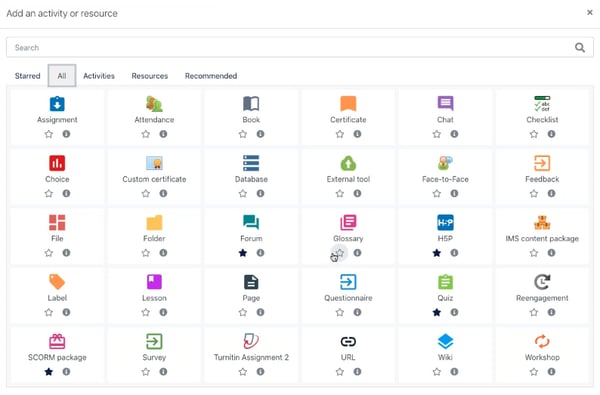
Task: Open the Quiz activity icon
Action: [445, 282]
